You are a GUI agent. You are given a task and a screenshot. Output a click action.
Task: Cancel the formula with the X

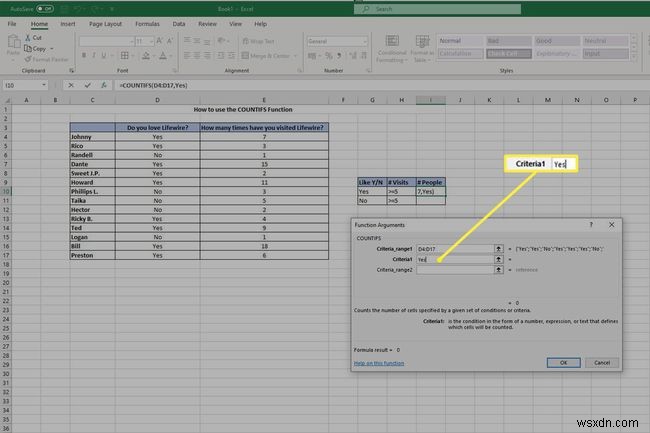click(x=71, y=85)
